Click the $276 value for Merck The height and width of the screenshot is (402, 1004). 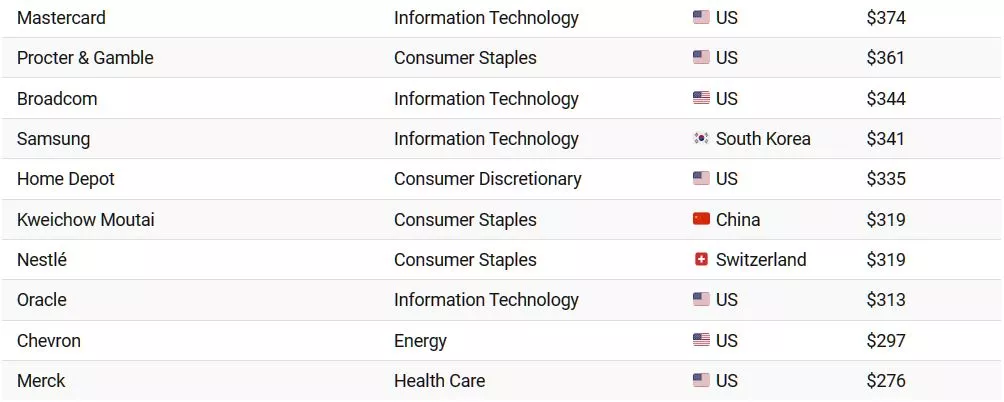point(886,381)
